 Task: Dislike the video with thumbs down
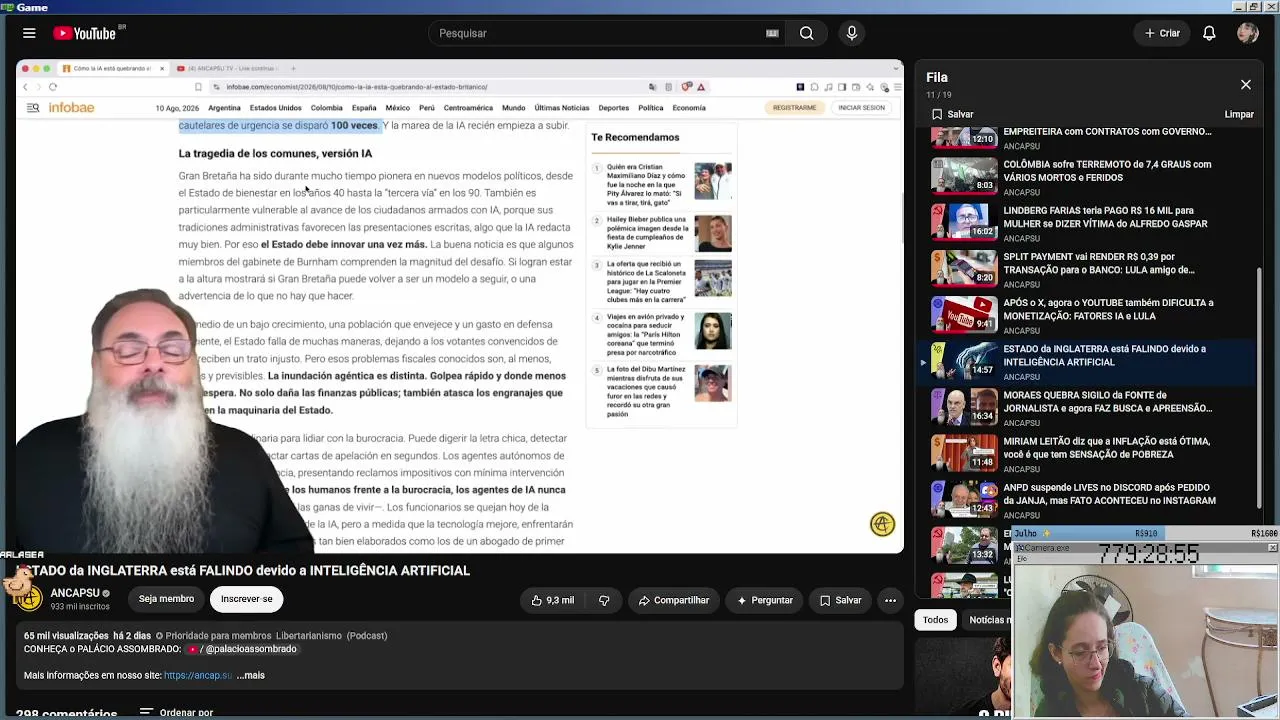[604, 600]
